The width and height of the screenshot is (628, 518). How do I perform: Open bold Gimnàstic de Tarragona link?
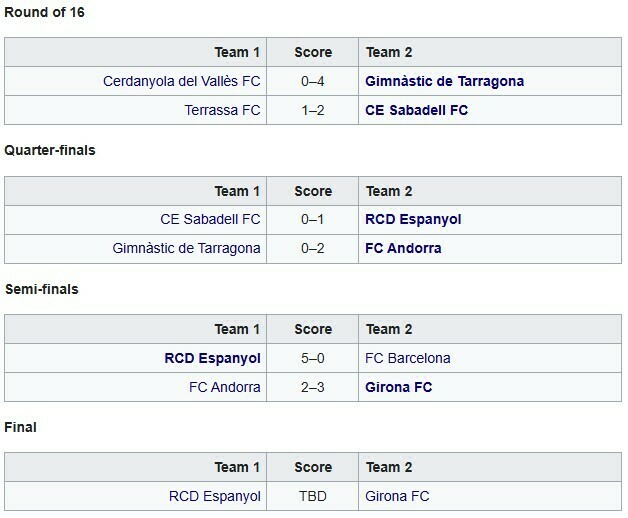click(445, 81)
